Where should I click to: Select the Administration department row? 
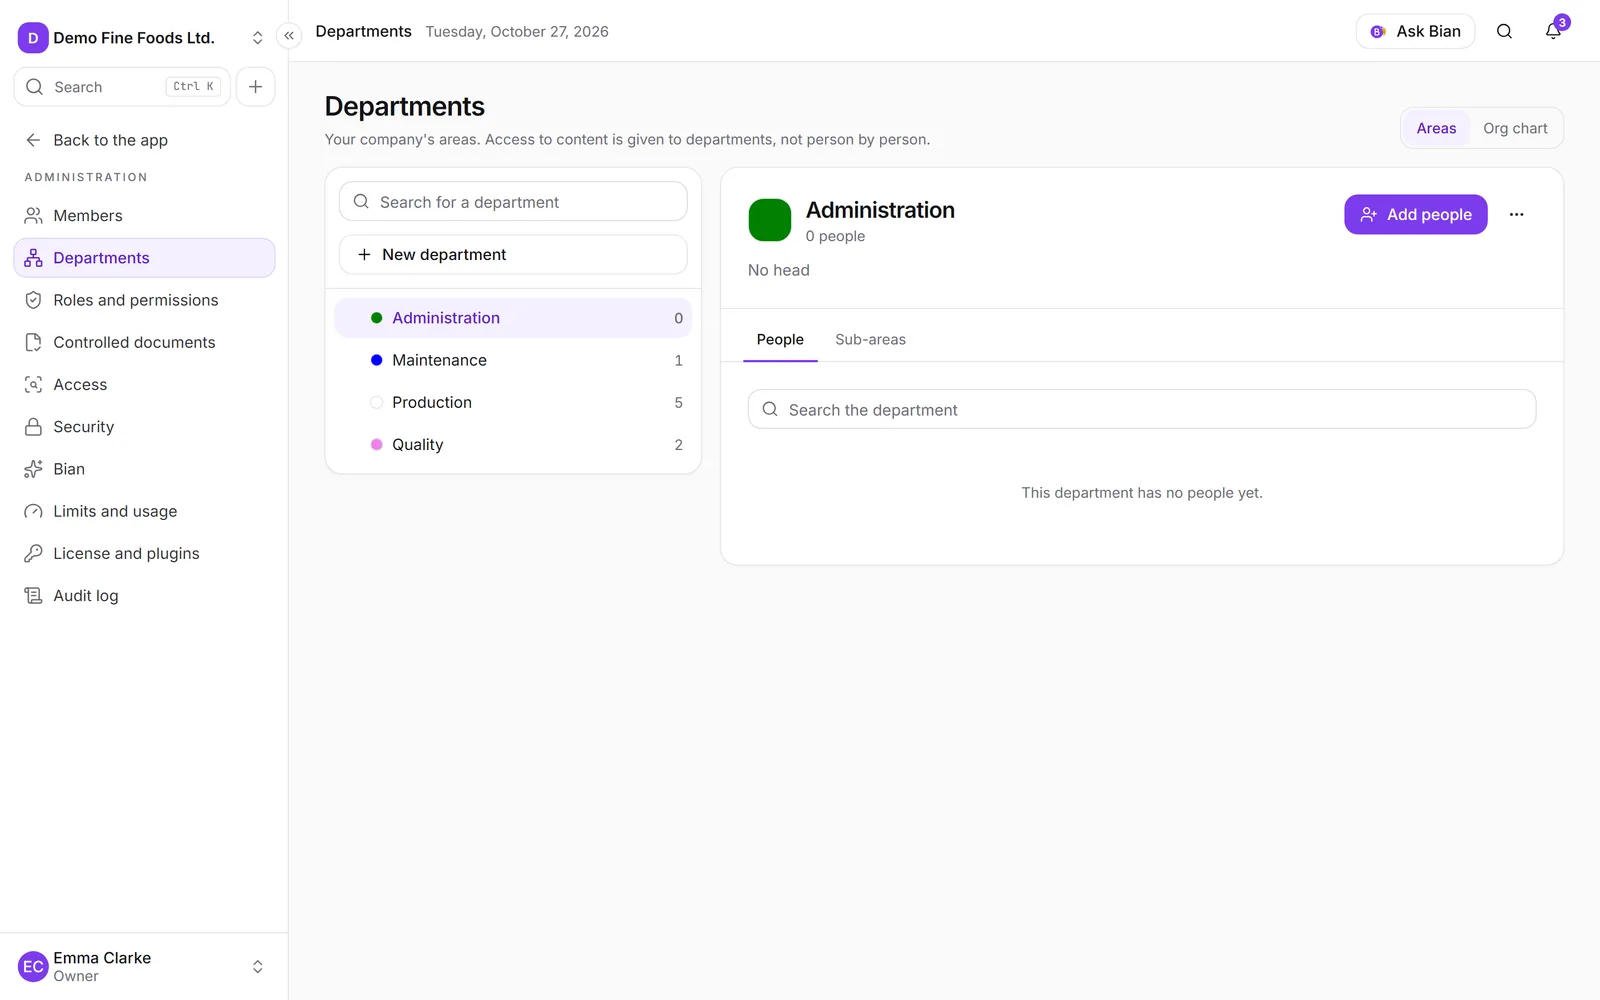coord(513,318)
